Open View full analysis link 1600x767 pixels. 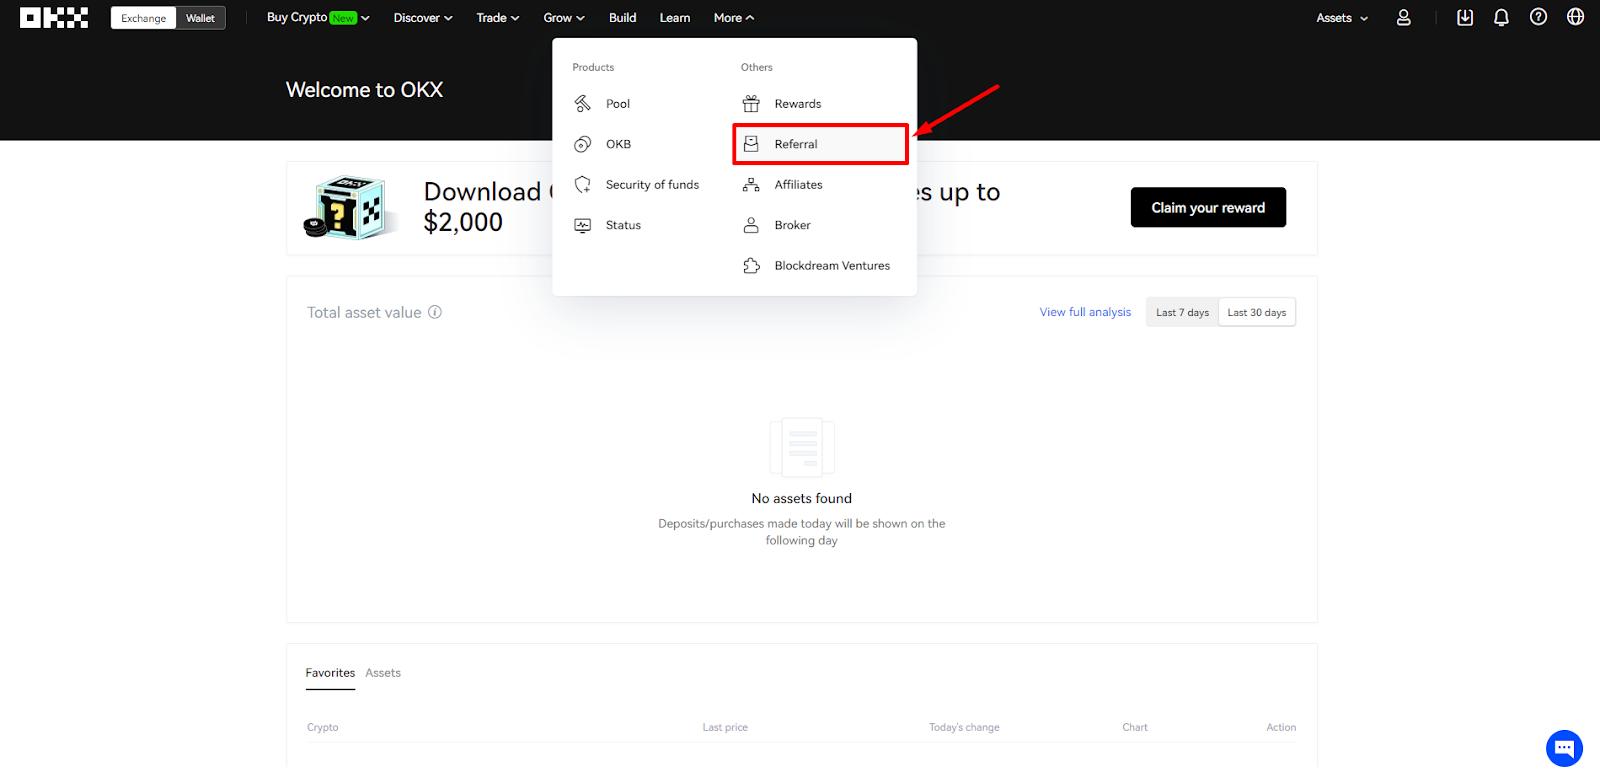1085,312
